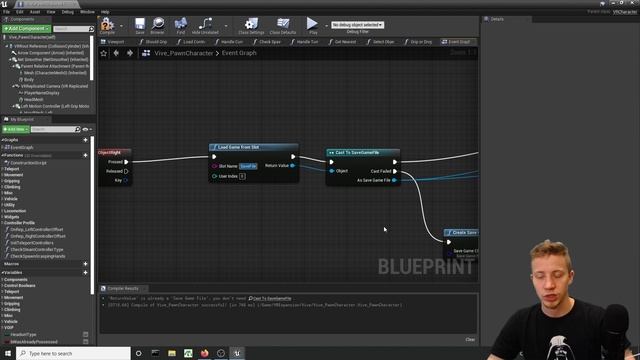Click the My Blueprint search magnifier icon
The image size is (640, 360).
tap(78, 129)
